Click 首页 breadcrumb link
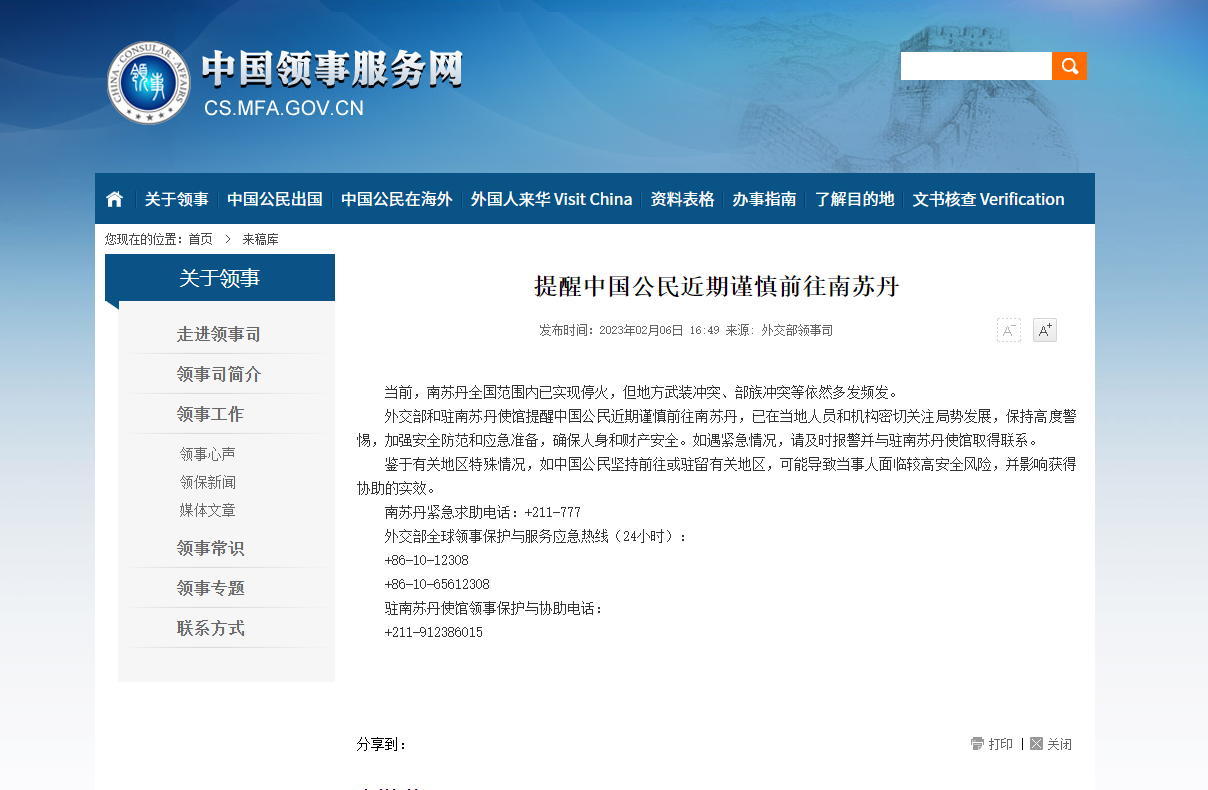 200,239
